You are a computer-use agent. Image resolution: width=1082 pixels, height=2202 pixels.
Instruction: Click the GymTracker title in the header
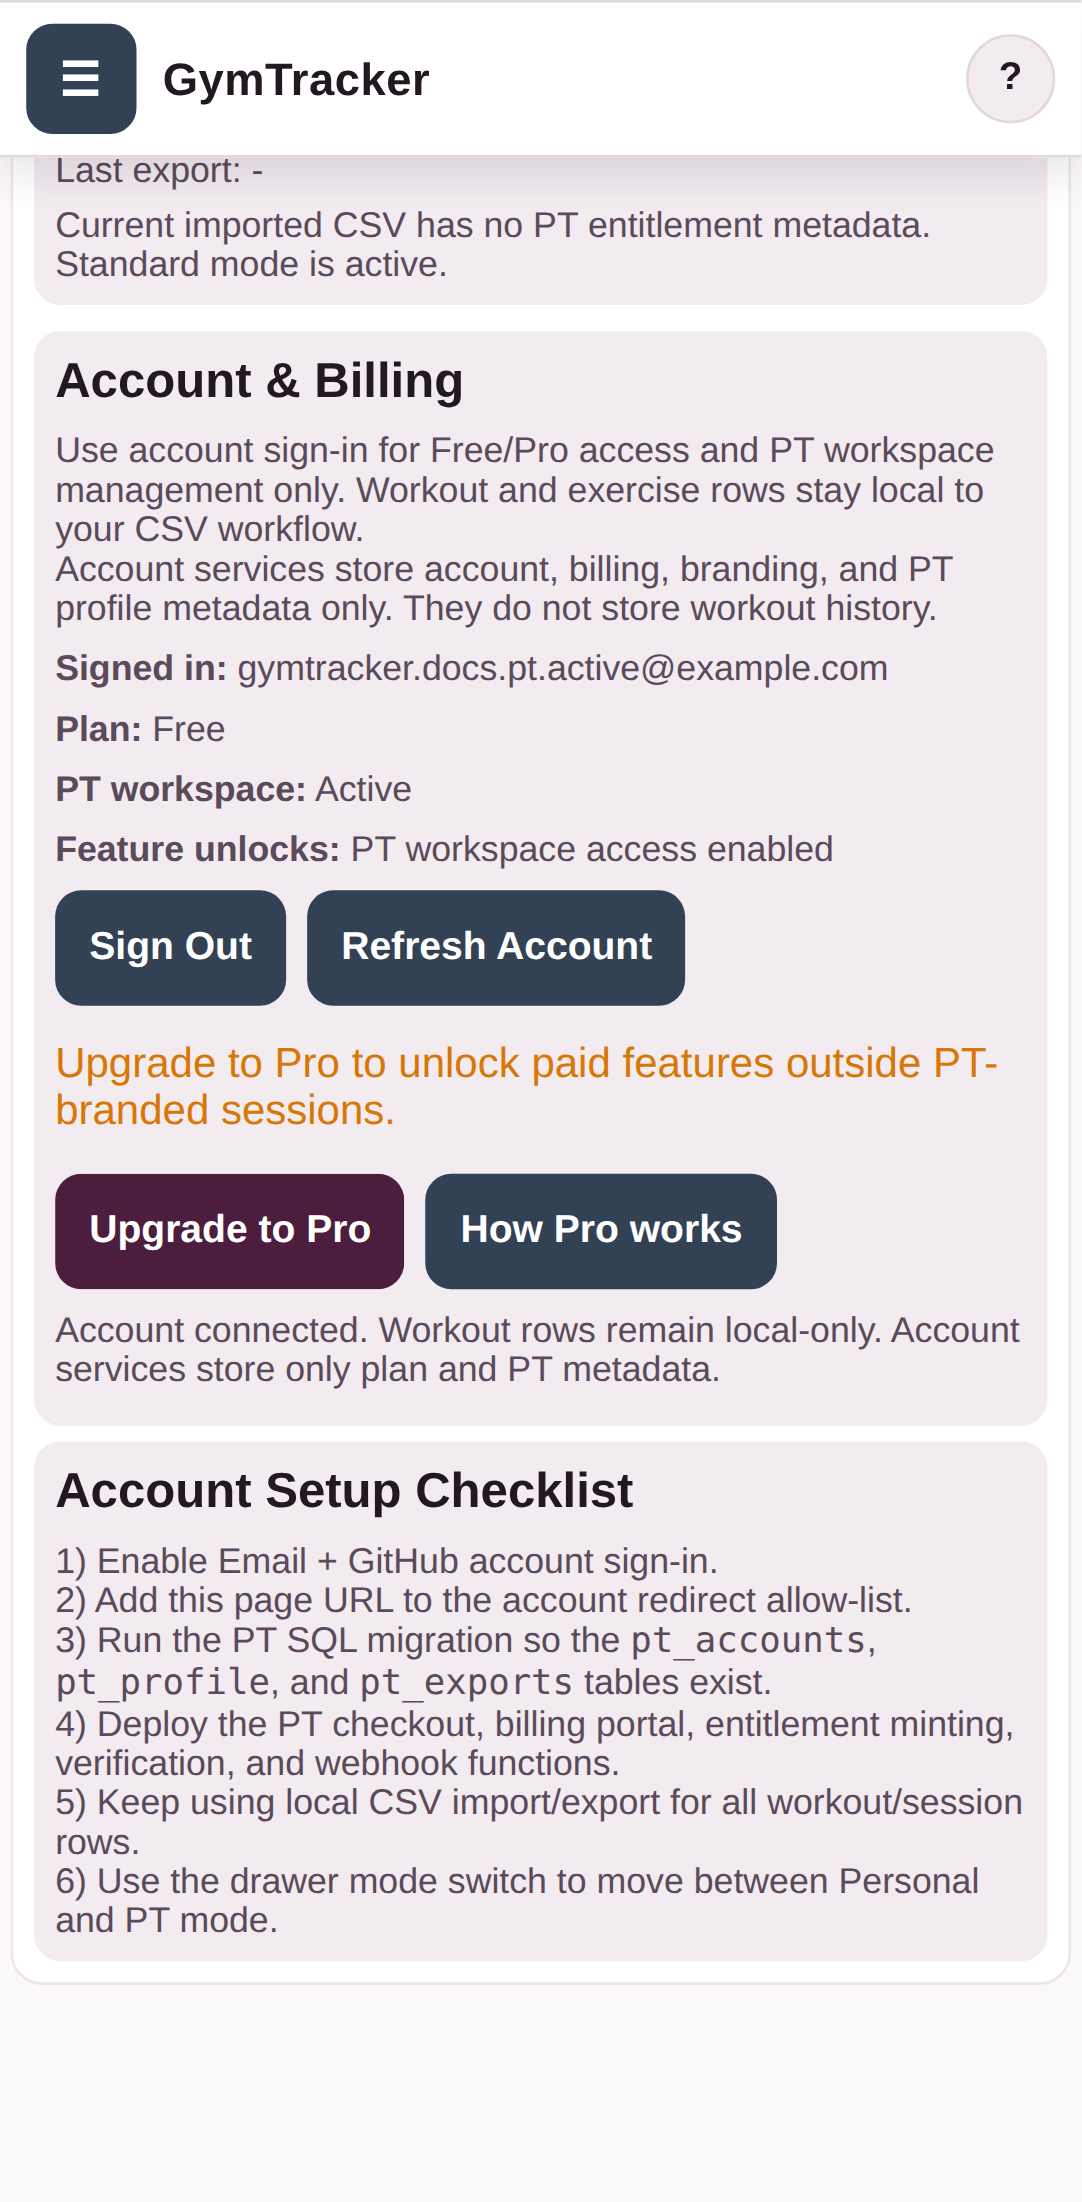pyautogui.click(x=296, y=79)
